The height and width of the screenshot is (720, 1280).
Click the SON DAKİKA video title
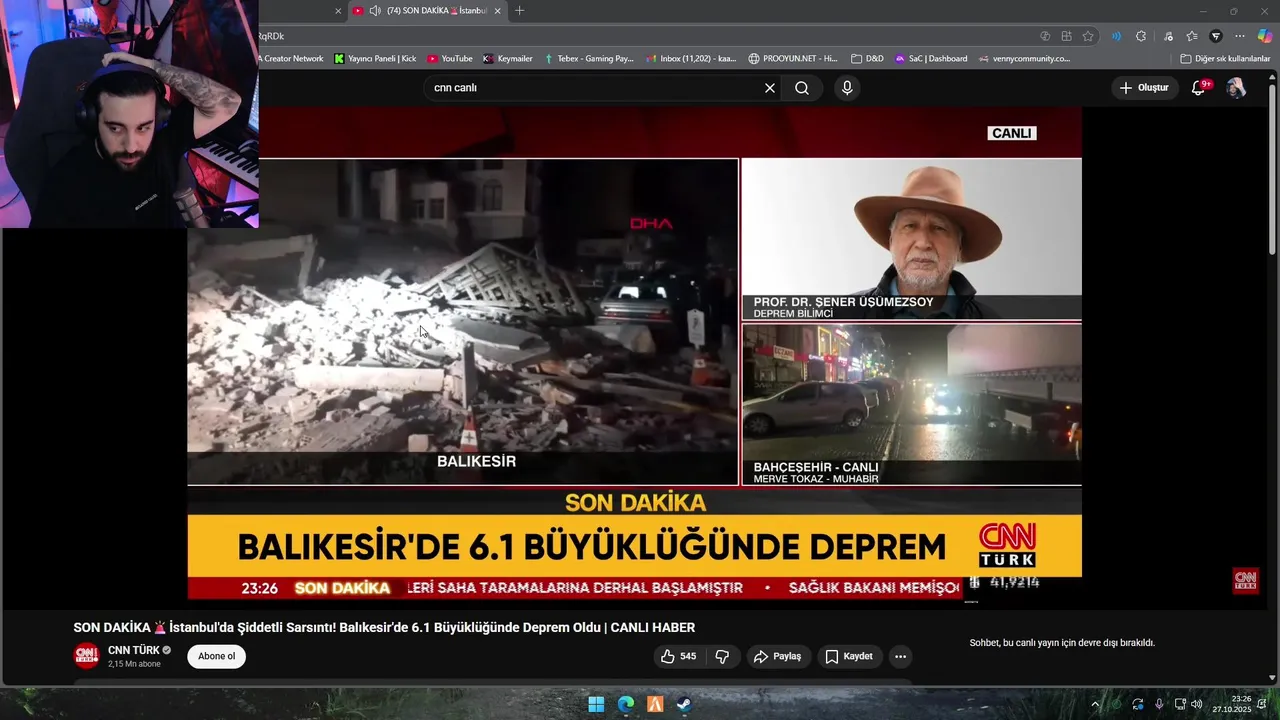point(384,628)
